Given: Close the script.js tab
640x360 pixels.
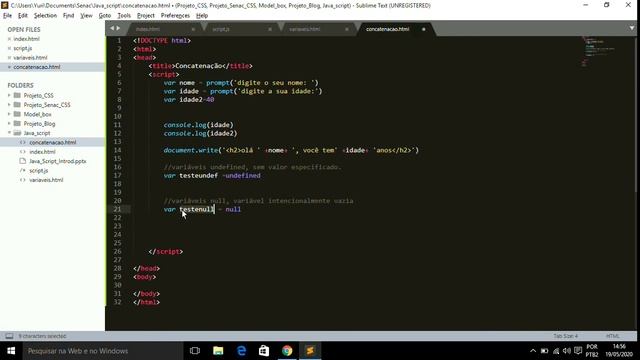Looking at the screenshot, I should click(x=270, y=29).
